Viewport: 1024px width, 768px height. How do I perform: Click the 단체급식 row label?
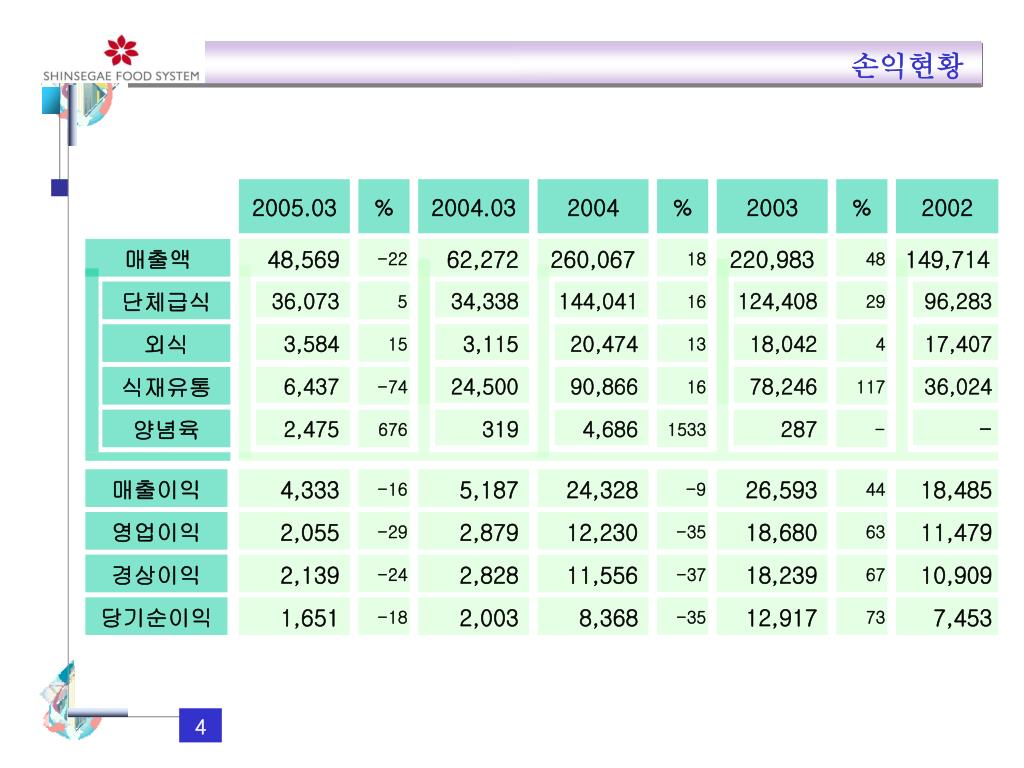pos(166,301)
